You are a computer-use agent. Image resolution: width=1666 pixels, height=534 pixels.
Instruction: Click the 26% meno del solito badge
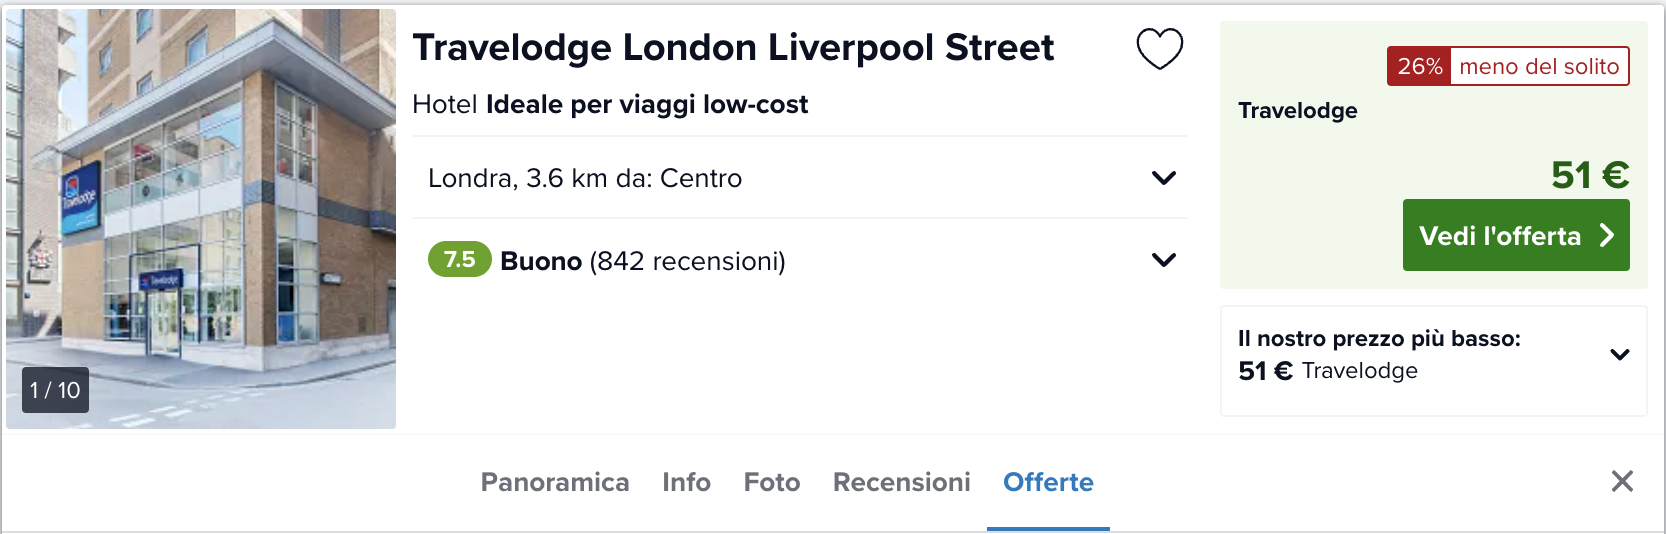[x=1508, y=66]
